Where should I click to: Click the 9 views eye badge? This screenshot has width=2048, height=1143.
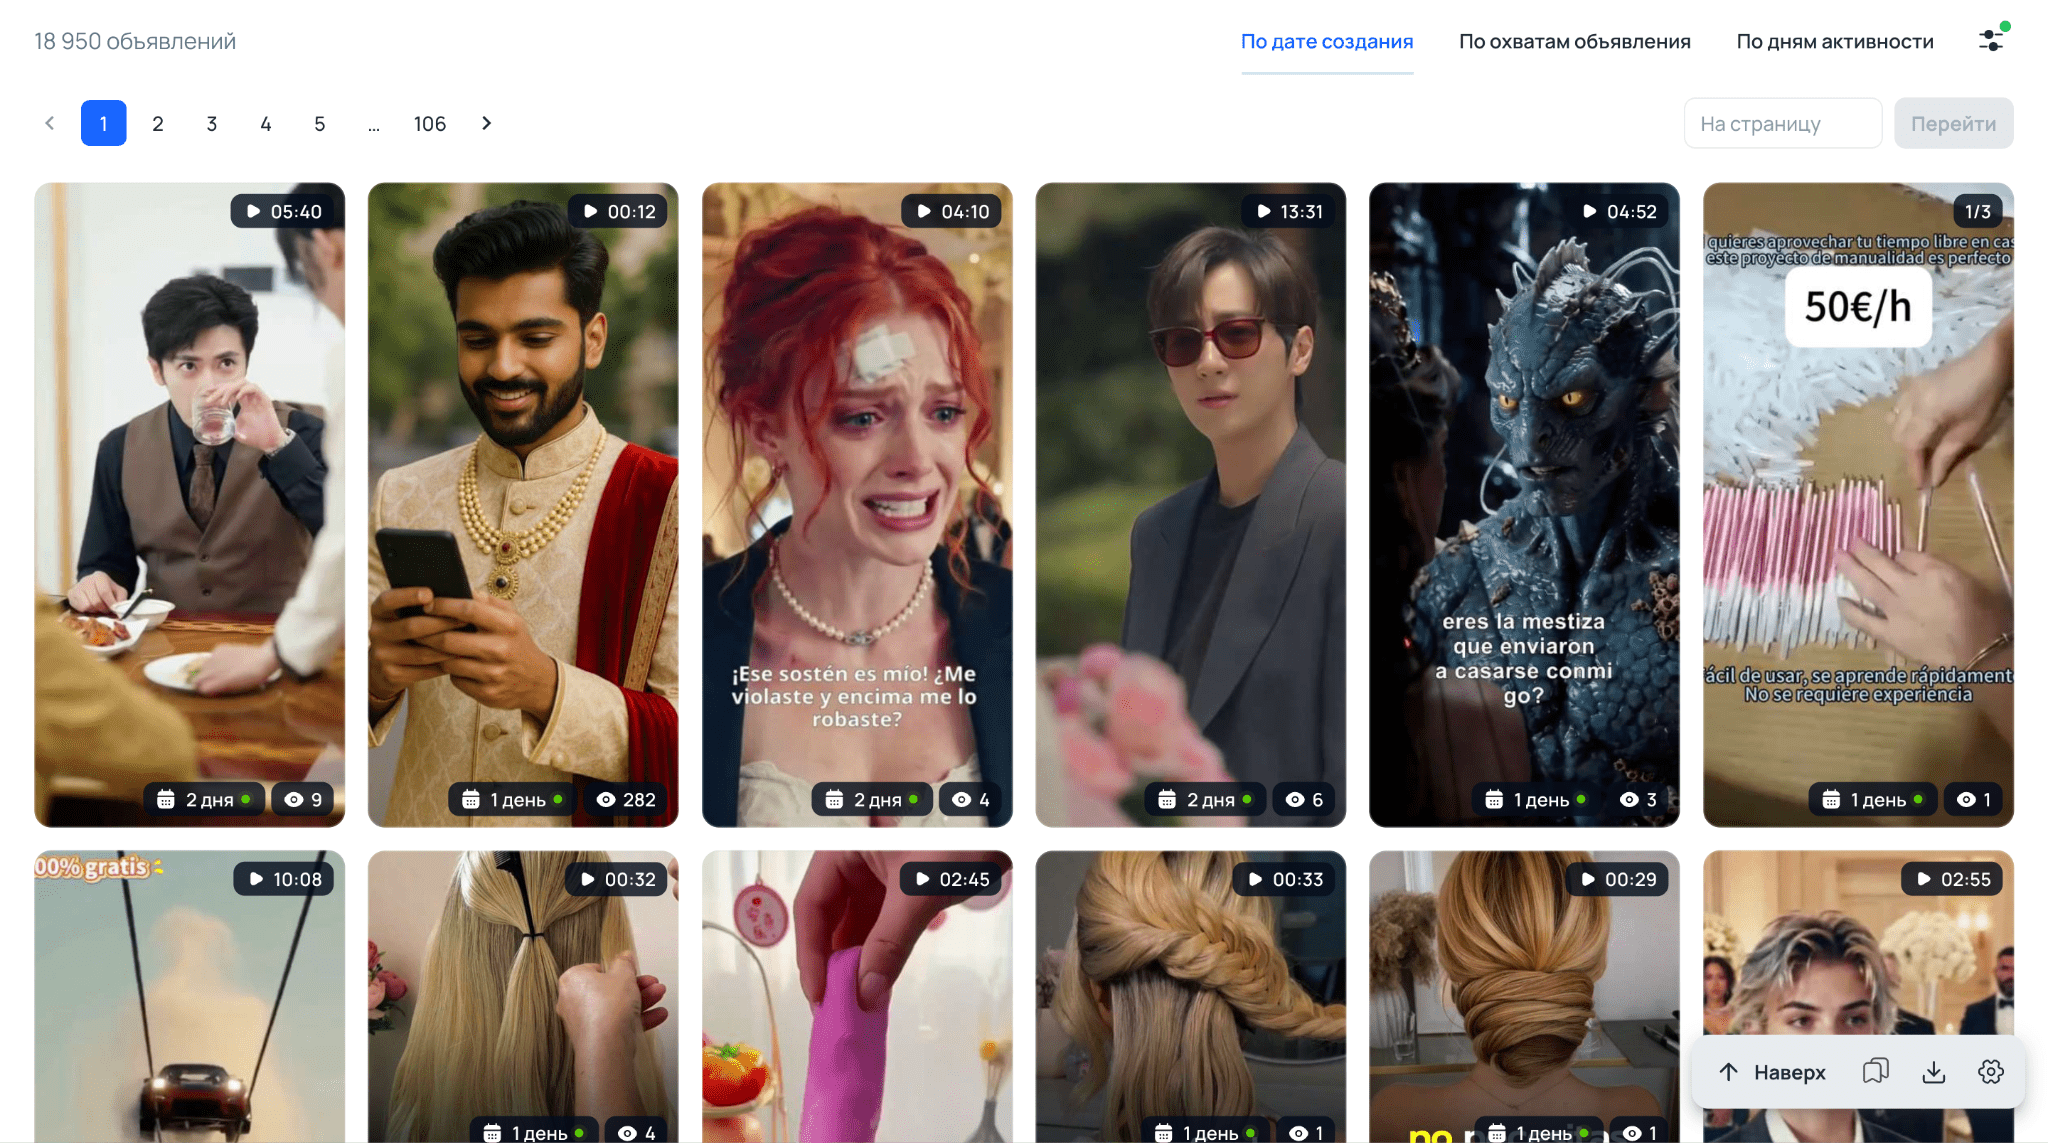(303, 799)
